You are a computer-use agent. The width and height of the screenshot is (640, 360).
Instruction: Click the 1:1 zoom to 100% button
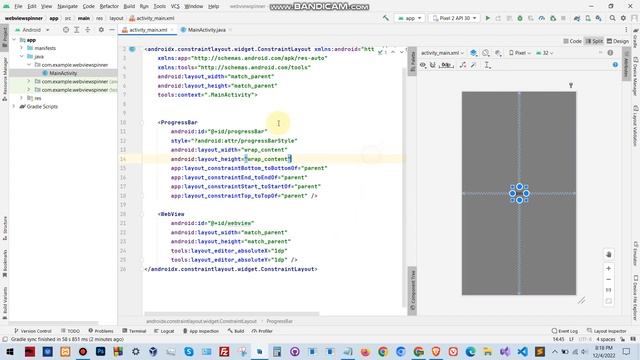coord(609,290)
